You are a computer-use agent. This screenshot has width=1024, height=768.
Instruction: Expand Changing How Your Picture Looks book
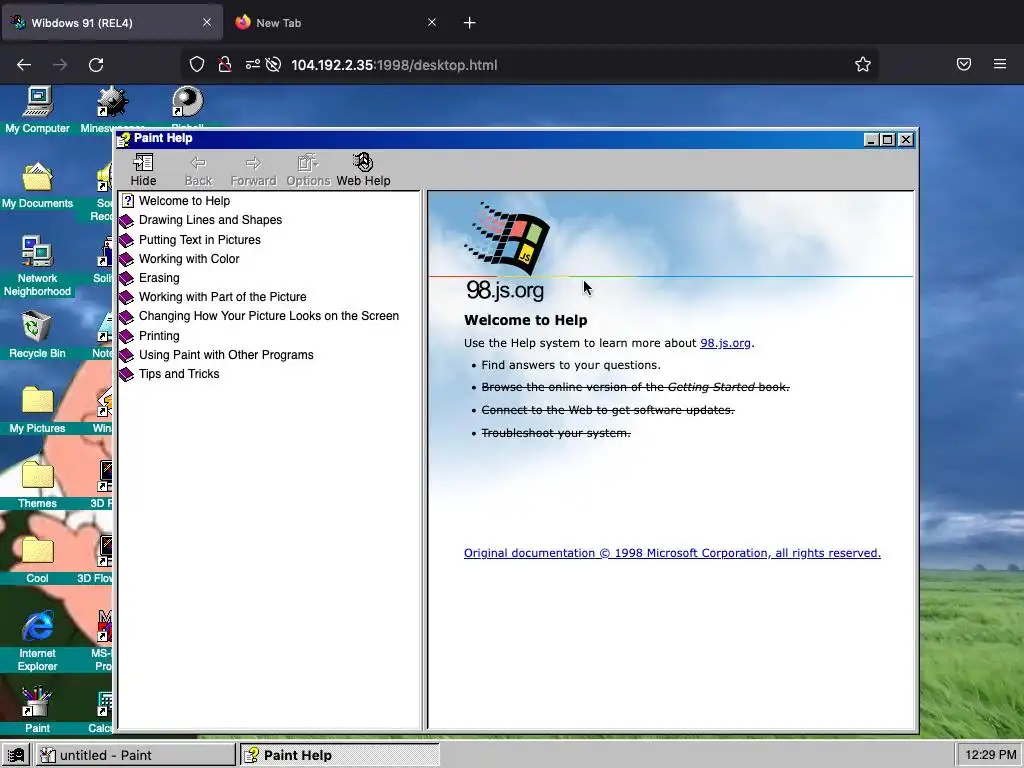(x=126, y=317)
